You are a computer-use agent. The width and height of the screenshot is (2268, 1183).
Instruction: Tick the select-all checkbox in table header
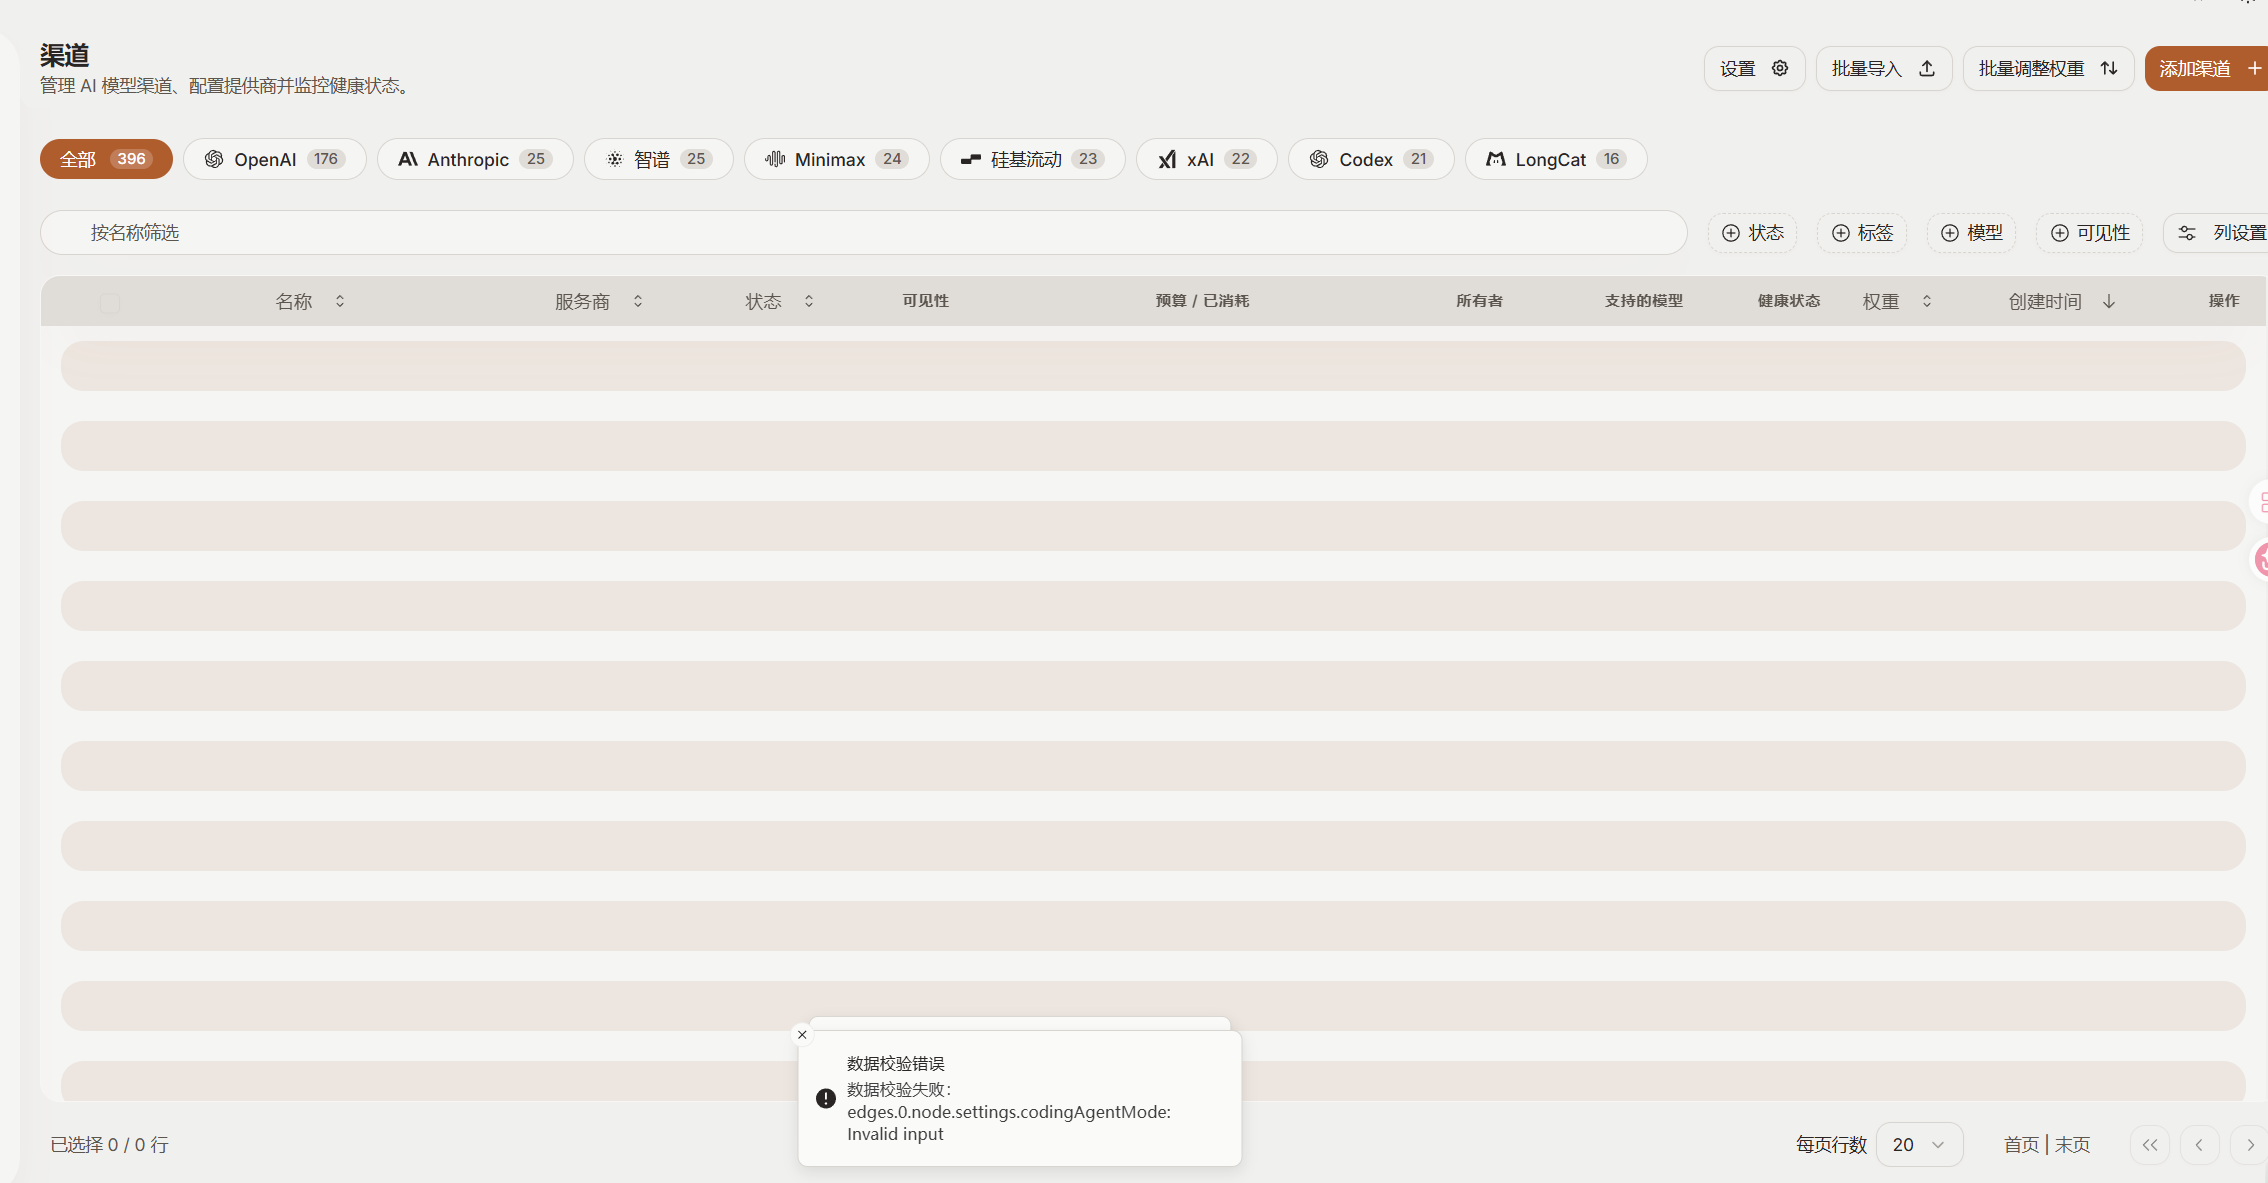point(110,303)
